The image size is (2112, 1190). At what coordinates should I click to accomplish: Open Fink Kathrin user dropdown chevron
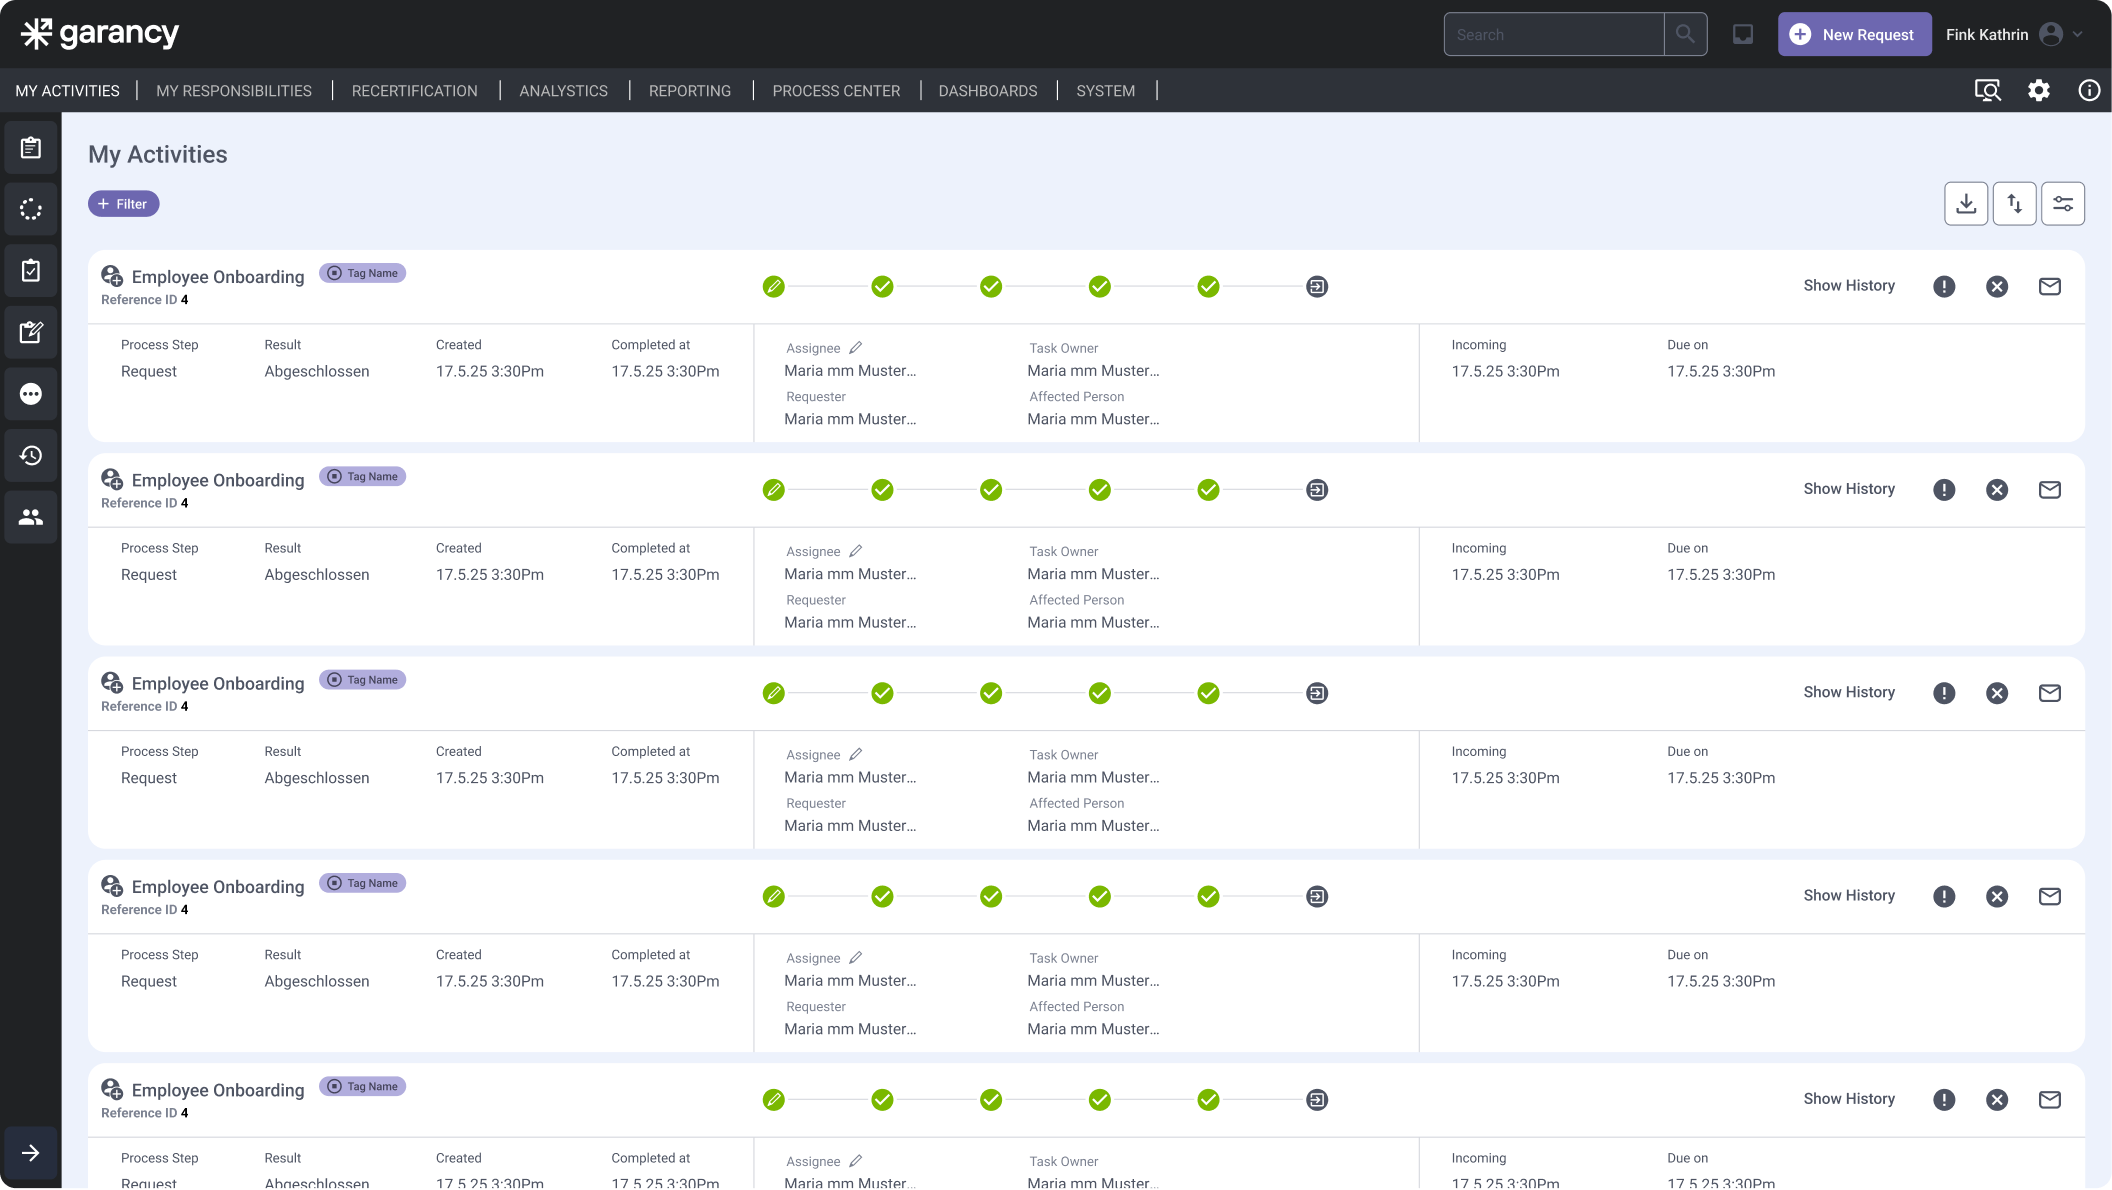pyautogui.click(x=2078, y=35)
